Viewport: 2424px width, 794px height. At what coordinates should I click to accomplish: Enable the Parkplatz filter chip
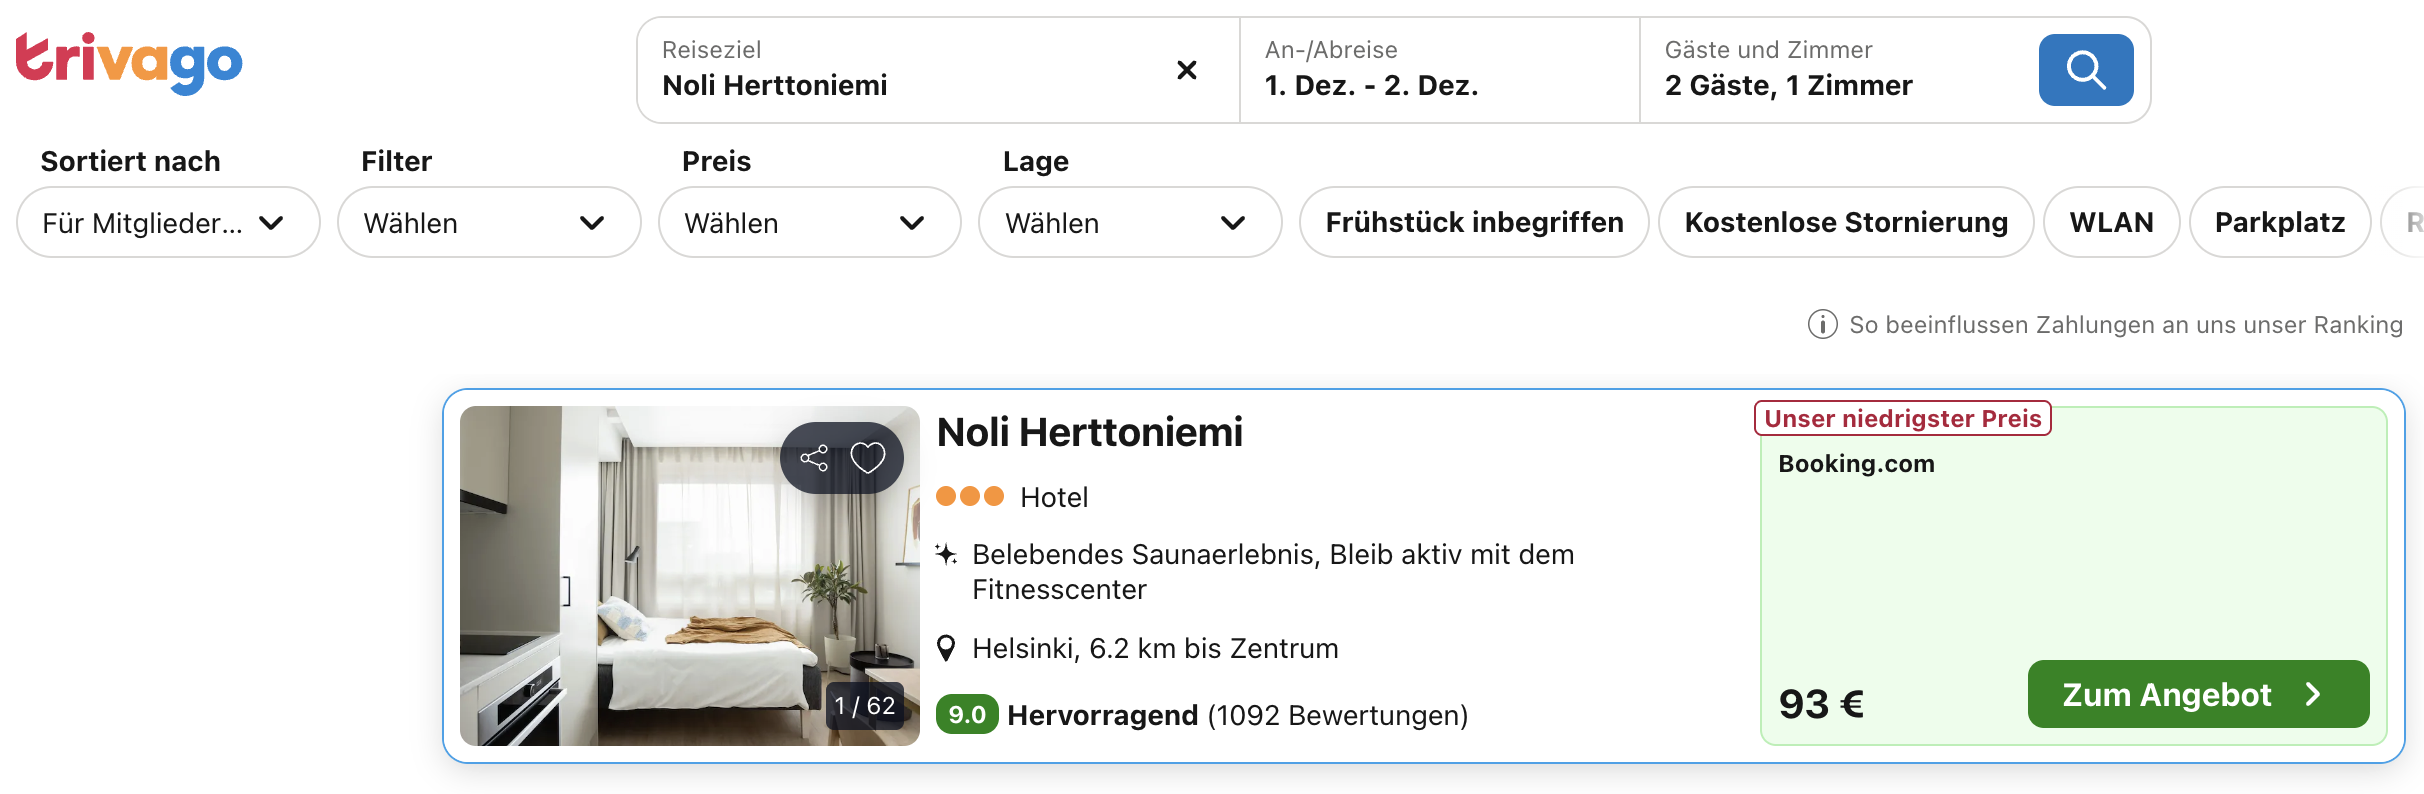2279,222
